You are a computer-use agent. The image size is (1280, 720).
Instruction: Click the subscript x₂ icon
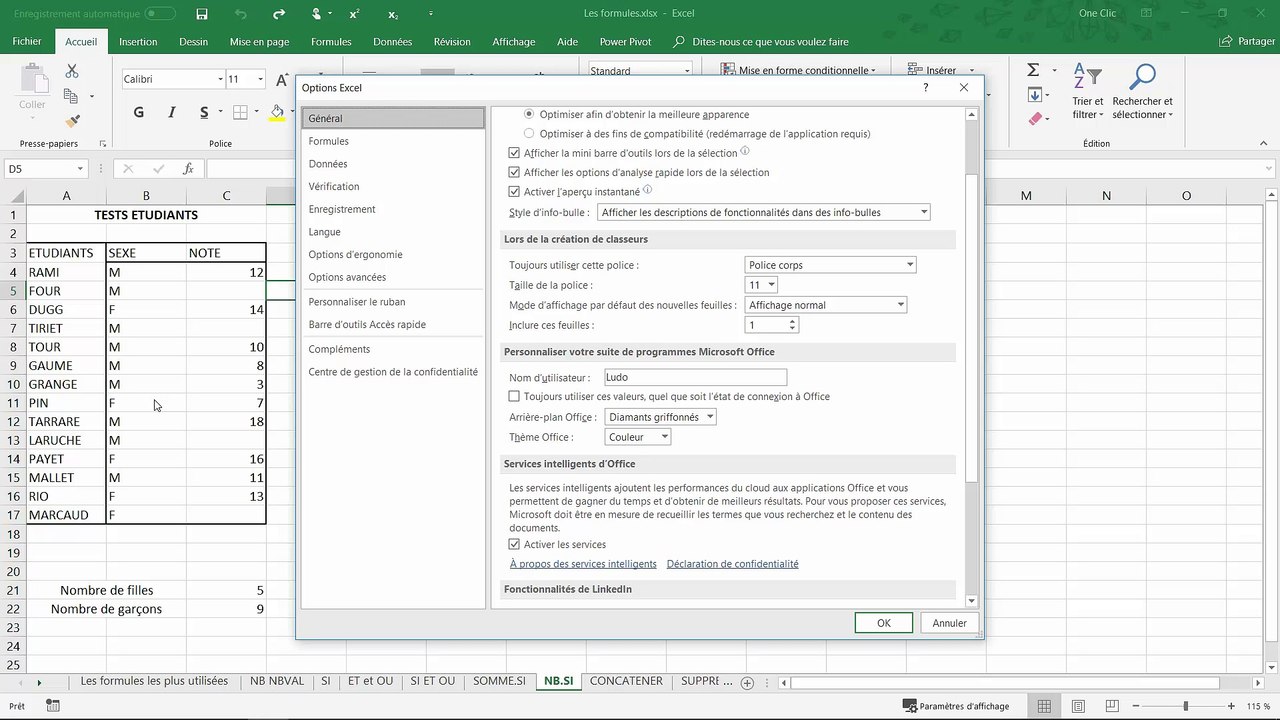[393, 14]
